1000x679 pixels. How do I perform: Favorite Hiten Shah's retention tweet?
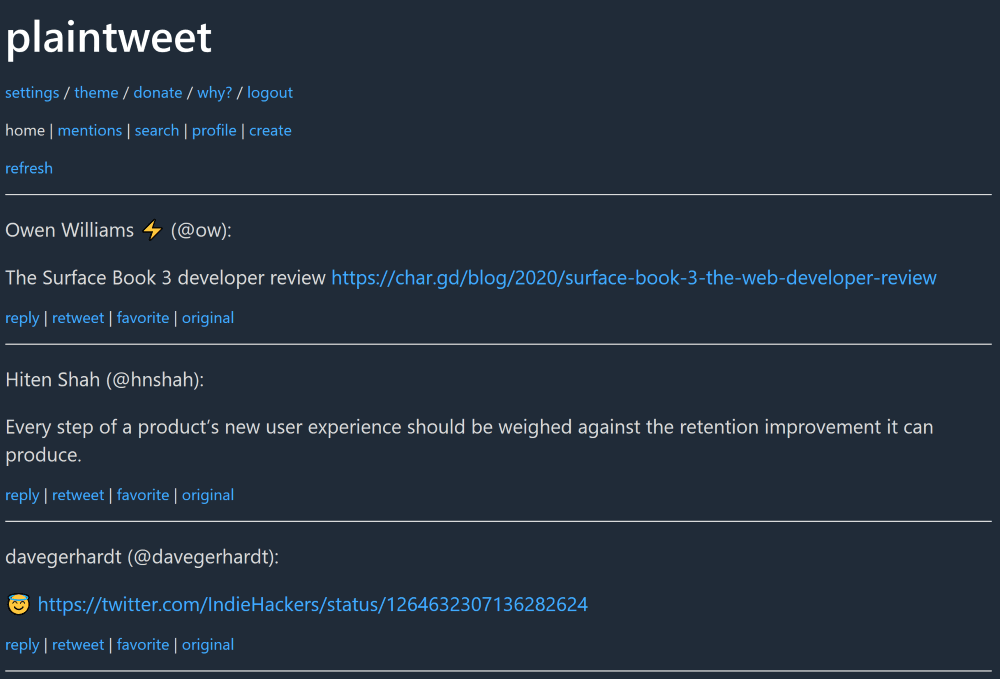click(143, 495)
